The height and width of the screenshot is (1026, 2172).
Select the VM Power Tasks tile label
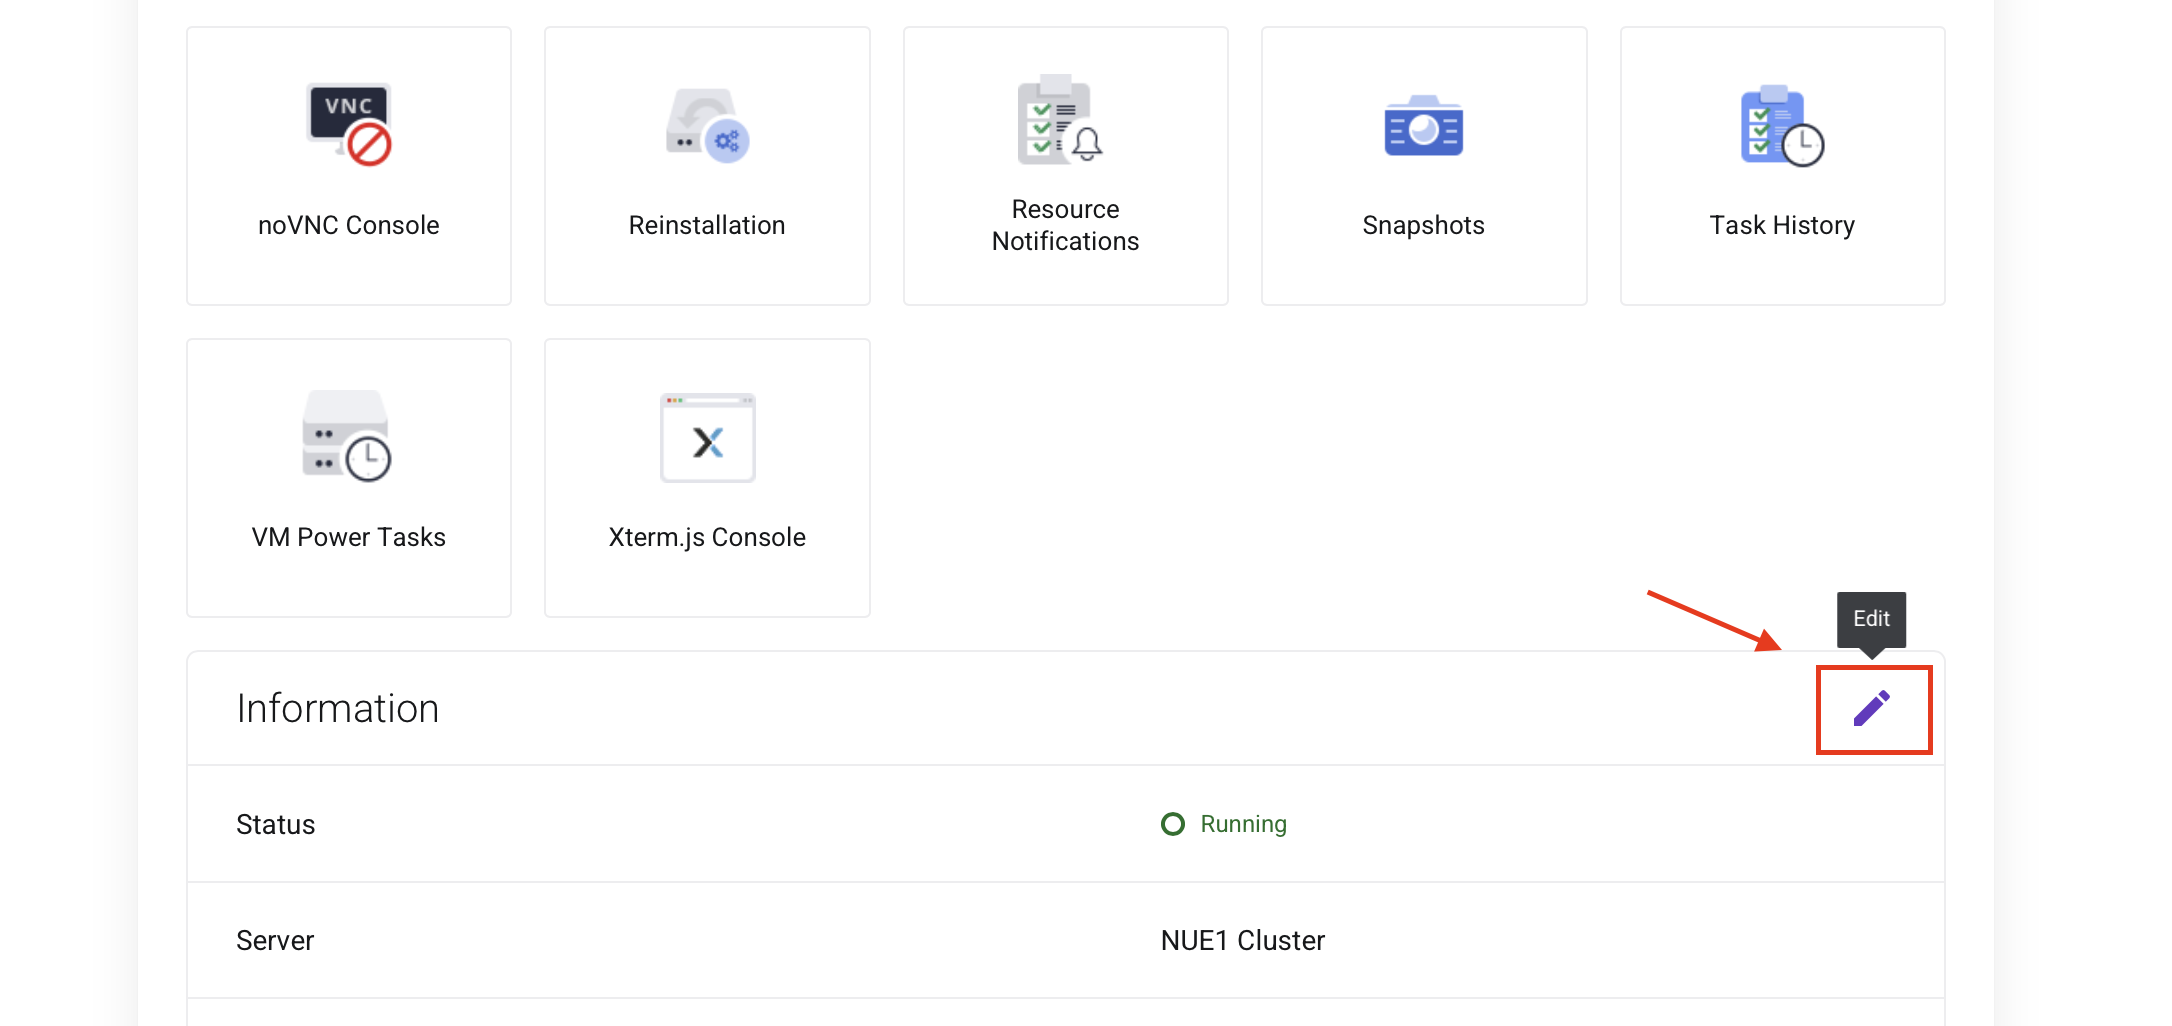click(348, 536)
